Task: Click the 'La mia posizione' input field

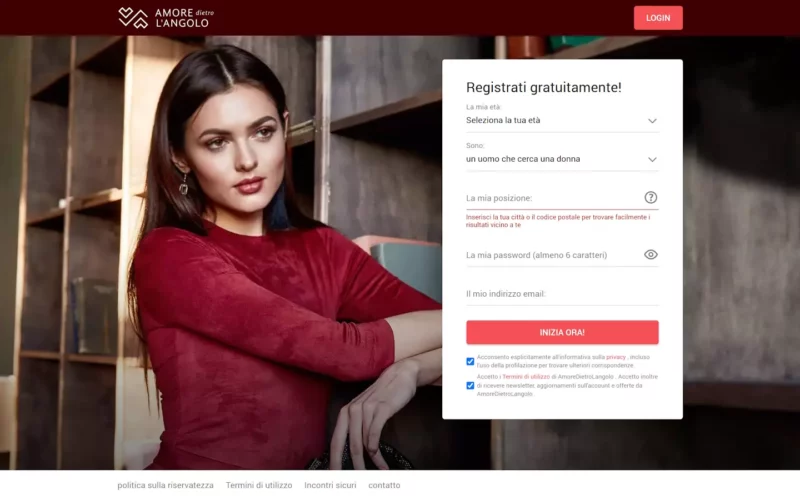Action: pos(554,198)
